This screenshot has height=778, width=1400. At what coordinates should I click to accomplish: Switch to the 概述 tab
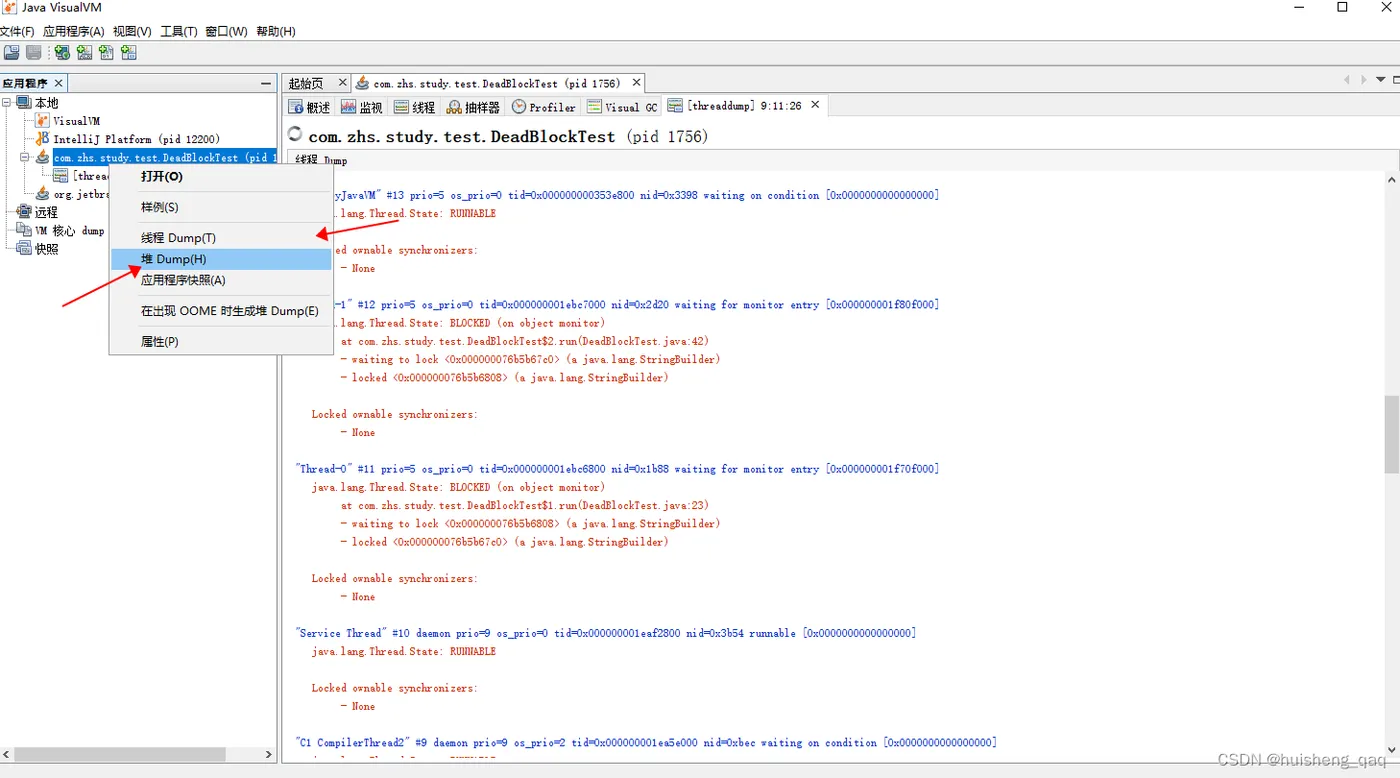(x=310, y=107)
